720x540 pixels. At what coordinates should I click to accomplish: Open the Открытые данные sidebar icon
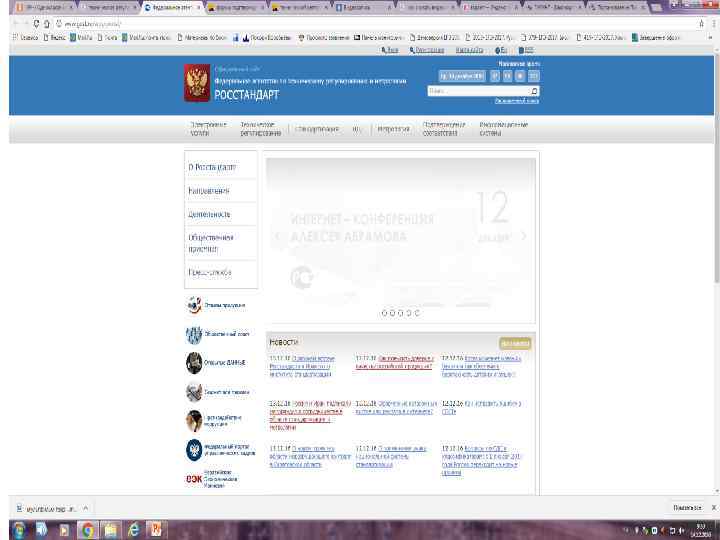coord(194,363)
